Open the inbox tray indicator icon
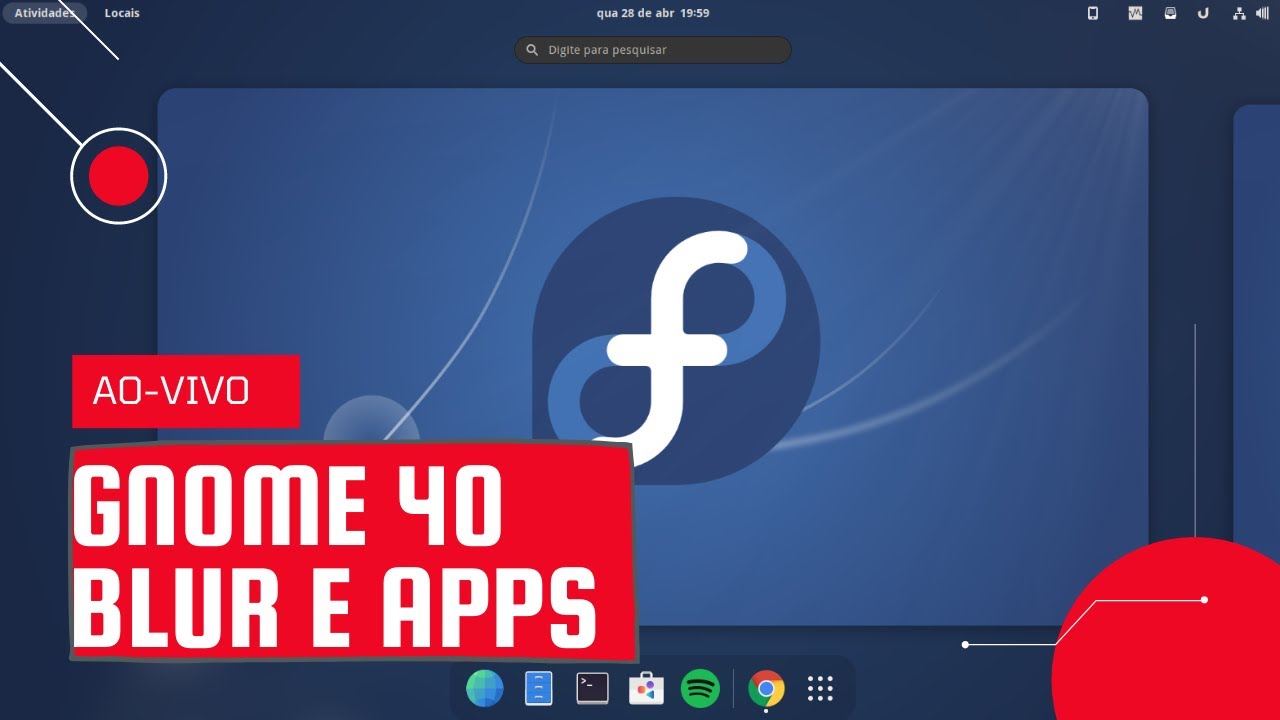This screenshot has width=1280, height=720. 1170,13
